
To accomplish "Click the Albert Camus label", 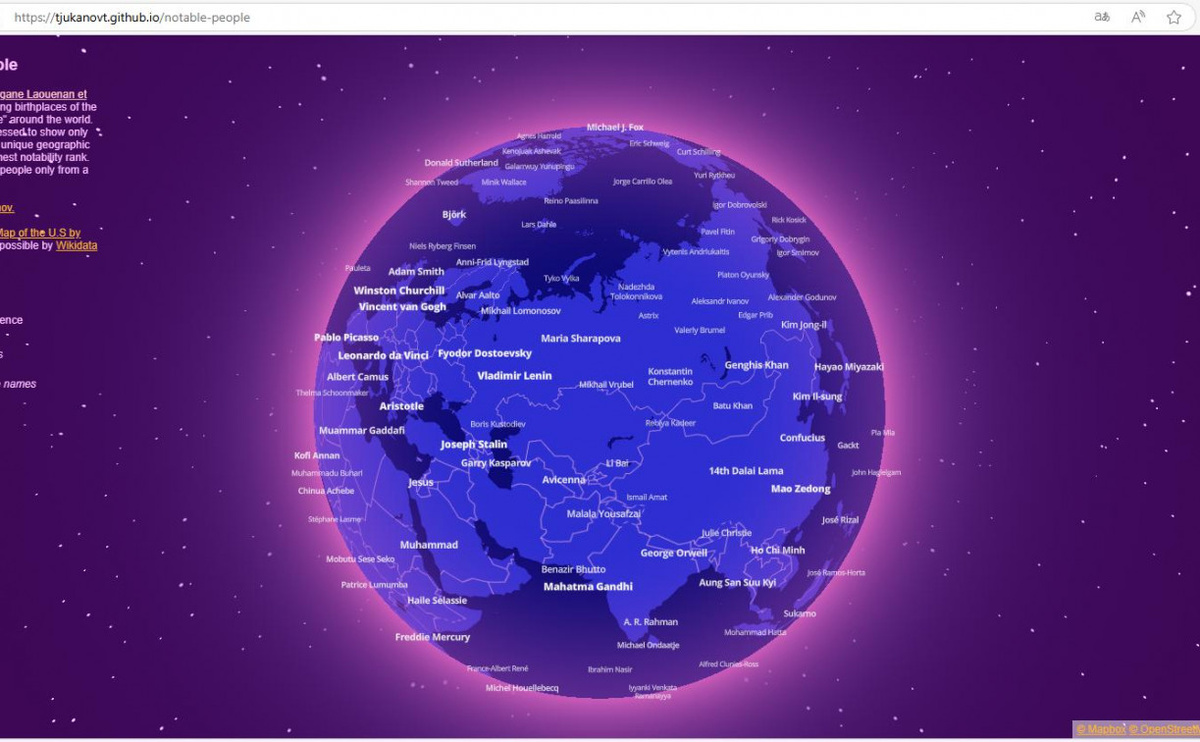I will click(357, 377).
